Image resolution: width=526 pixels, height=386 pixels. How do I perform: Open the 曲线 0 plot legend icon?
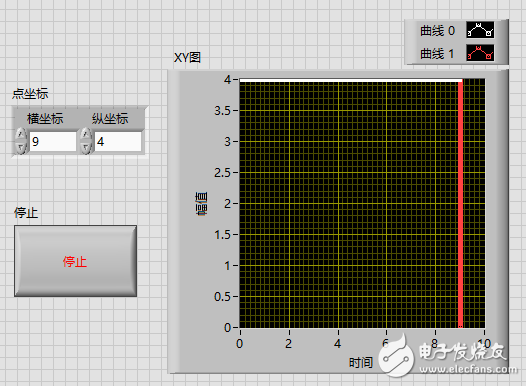[480, 30]
